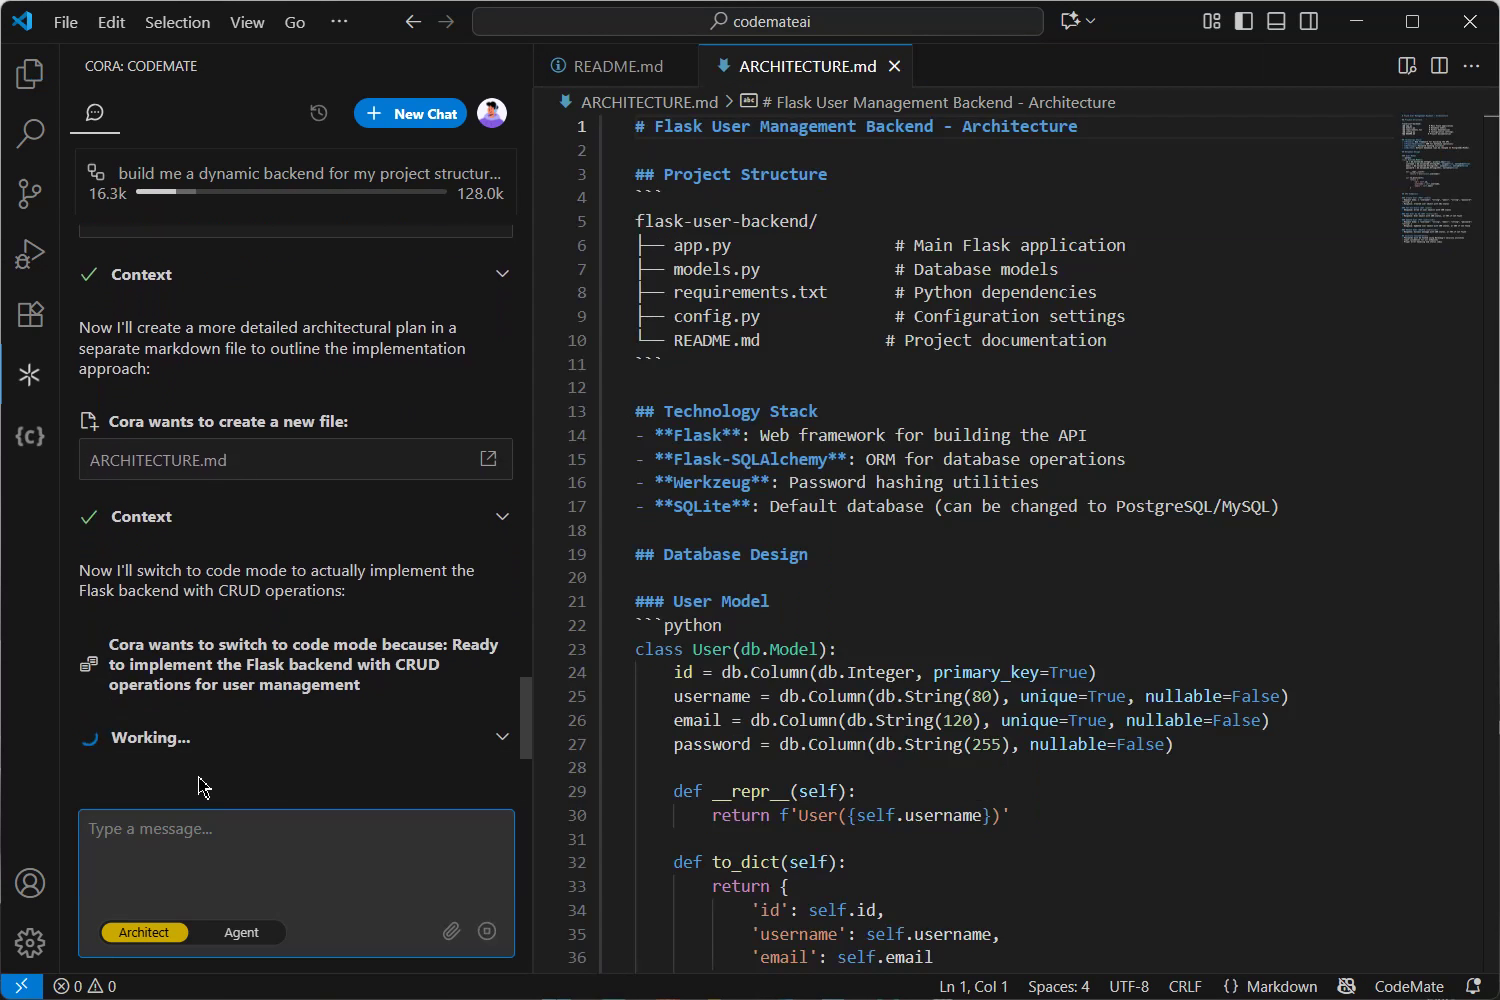This screenshot has width=1500, height=1000.
Task: Click the codemateai command center search
Action: click(758, 21)
